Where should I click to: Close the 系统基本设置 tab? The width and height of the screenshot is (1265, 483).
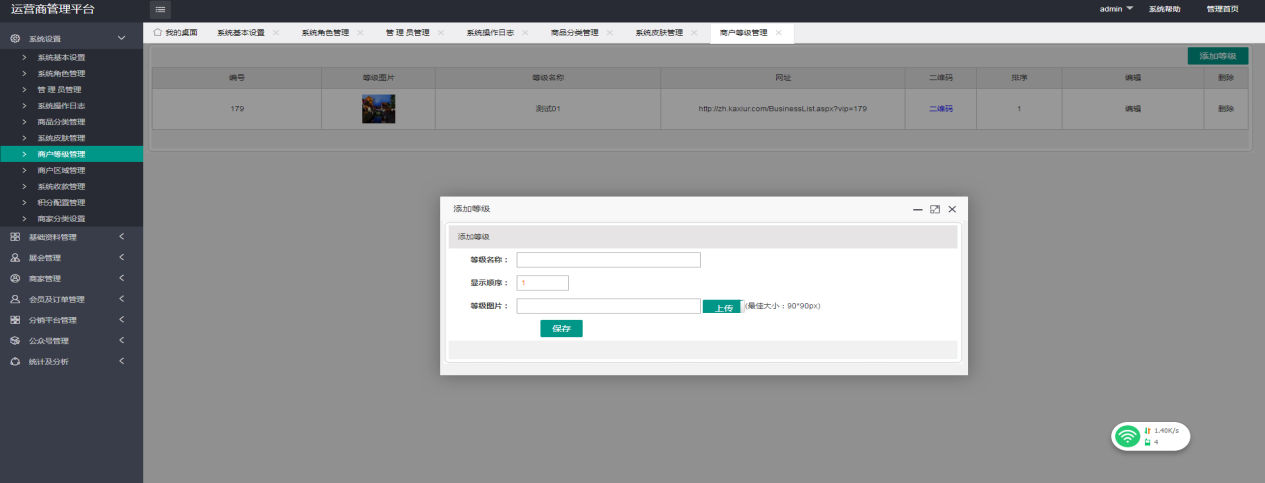tap(276, 33)
